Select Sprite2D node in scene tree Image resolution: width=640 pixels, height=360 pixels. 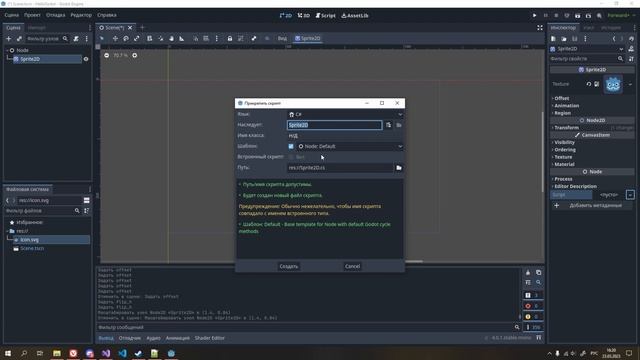click(x=30, y=59)
